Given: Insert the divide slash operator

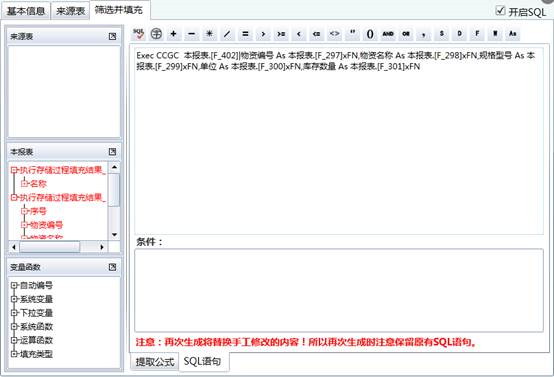Looking at the screenshot, I should pos(227,34).
